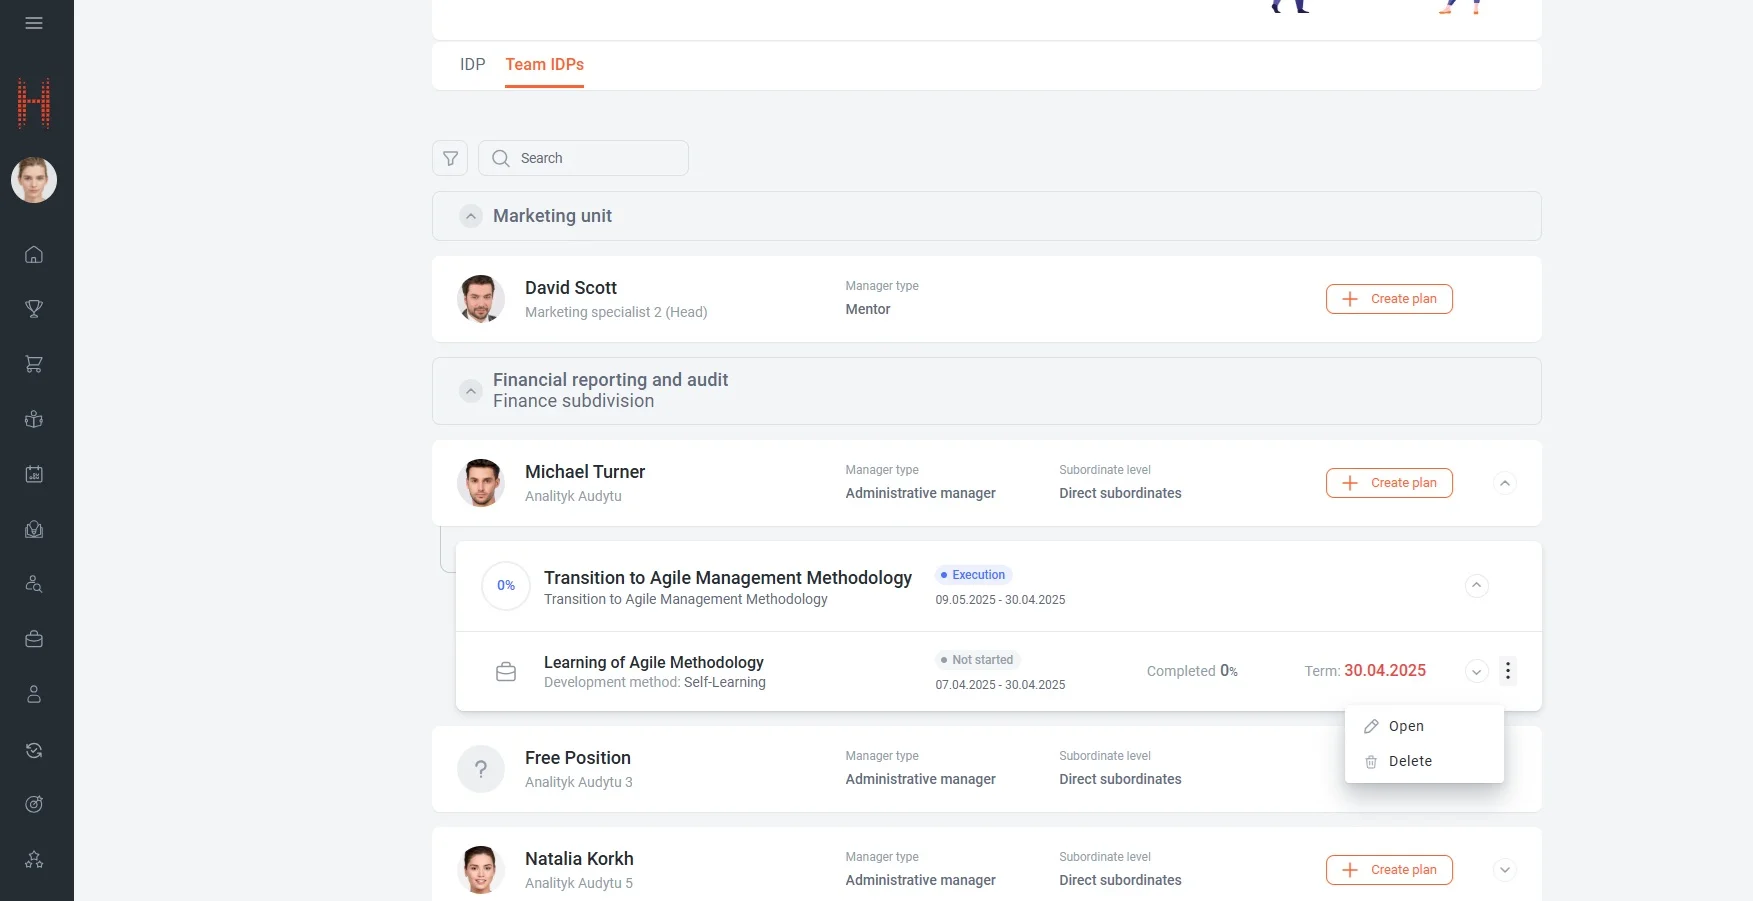Viewport: 1753px width, 901px height.
Task: Open the briefcase icon in sidebar
Action: (x=34, y=639)
